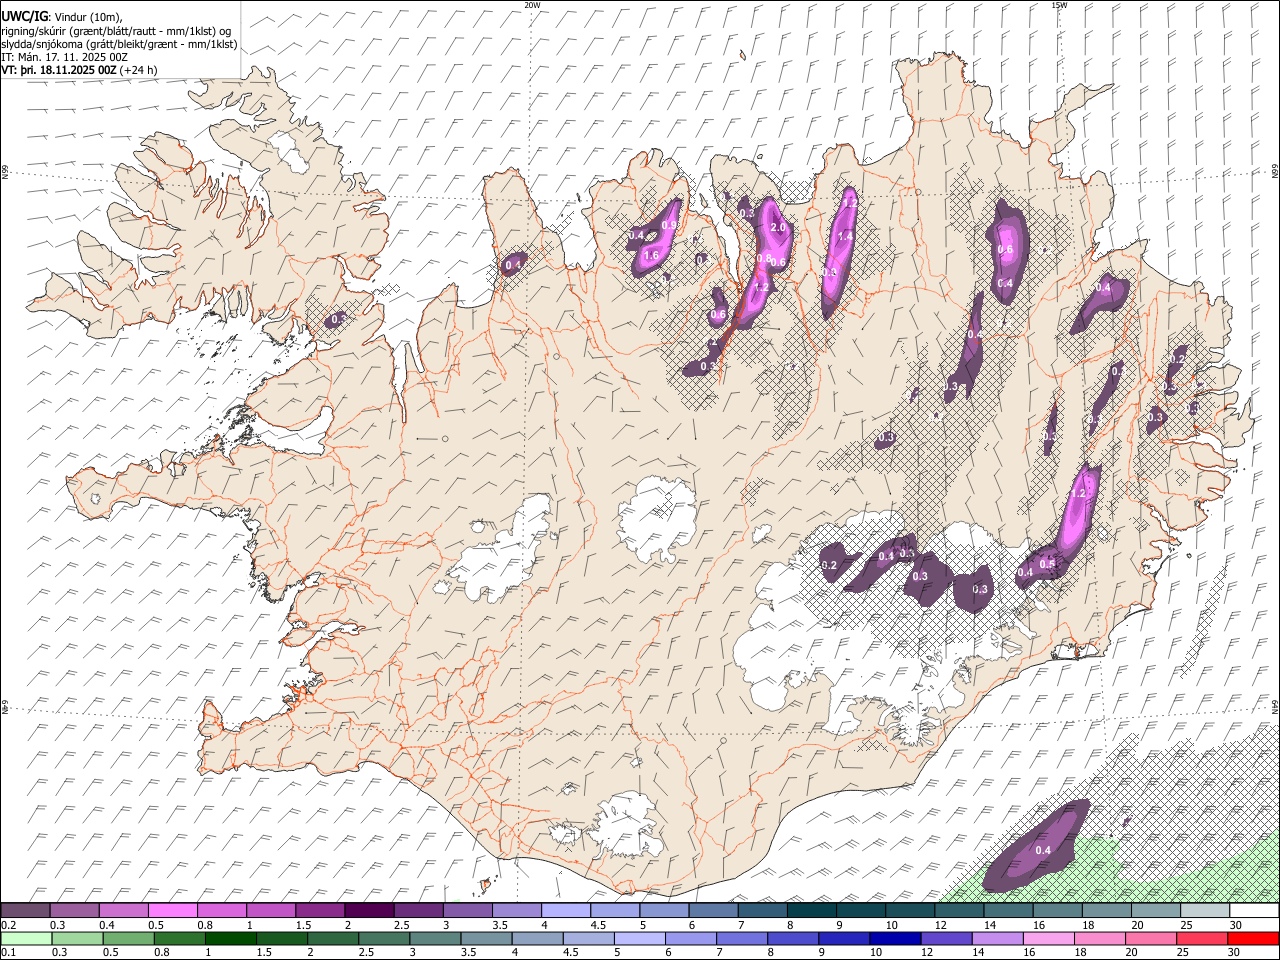Click upper legend swatch between 4 and 4.5
The height and width of the screenshot is (960, 1280).
coord(564,911)
